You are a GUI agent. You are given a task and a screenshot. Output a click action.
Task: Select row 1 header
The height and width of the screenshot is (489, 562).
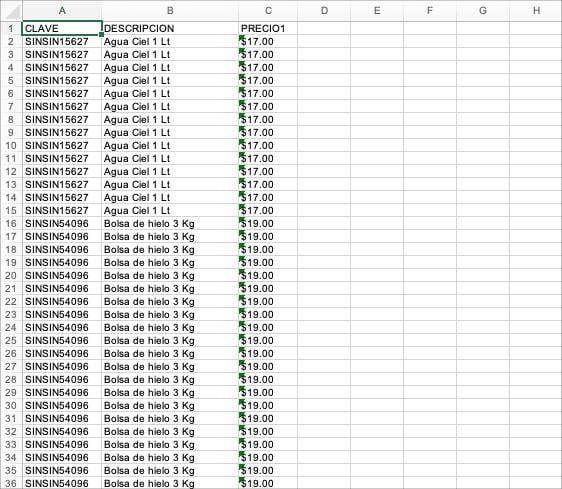(x=11, y=28)
